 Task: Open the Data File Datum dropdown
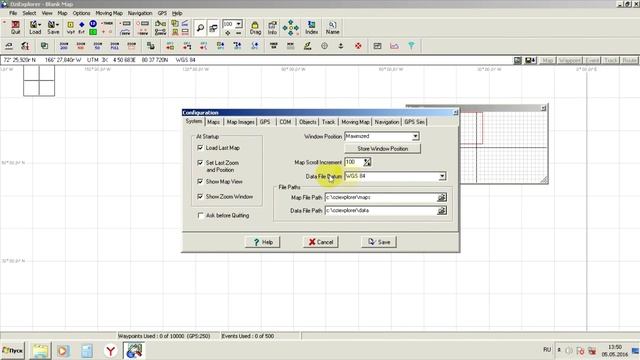pos(442,176)
